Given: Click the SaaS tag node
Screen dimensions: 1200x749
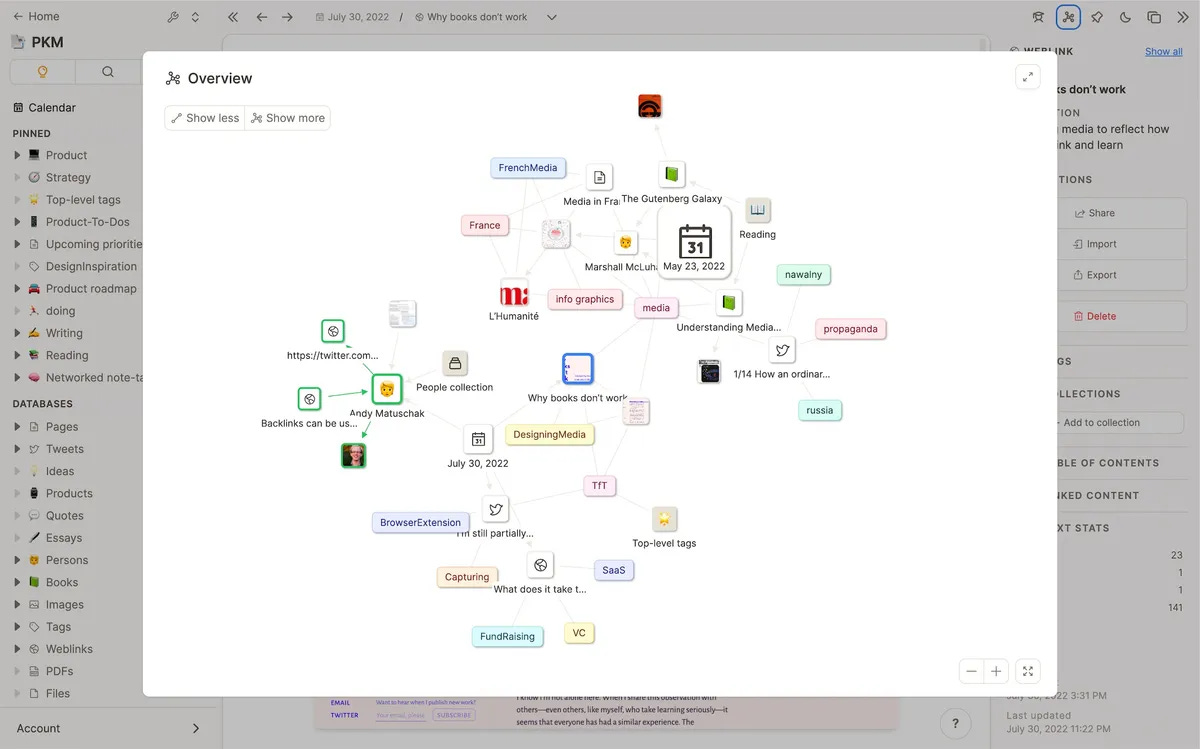Looking at the screenshot, I should tap(614, 570).
